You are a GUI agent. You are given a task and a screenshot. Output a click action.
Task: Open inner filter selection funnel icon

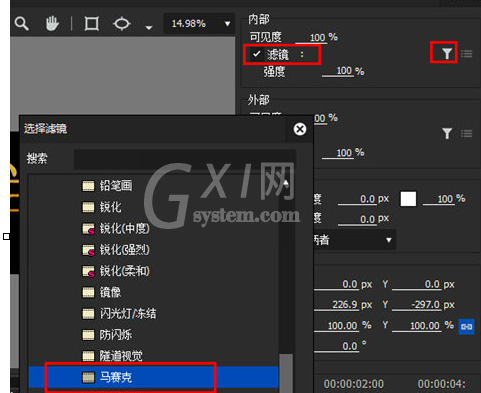pyautogui.click(x=447, y=53)
